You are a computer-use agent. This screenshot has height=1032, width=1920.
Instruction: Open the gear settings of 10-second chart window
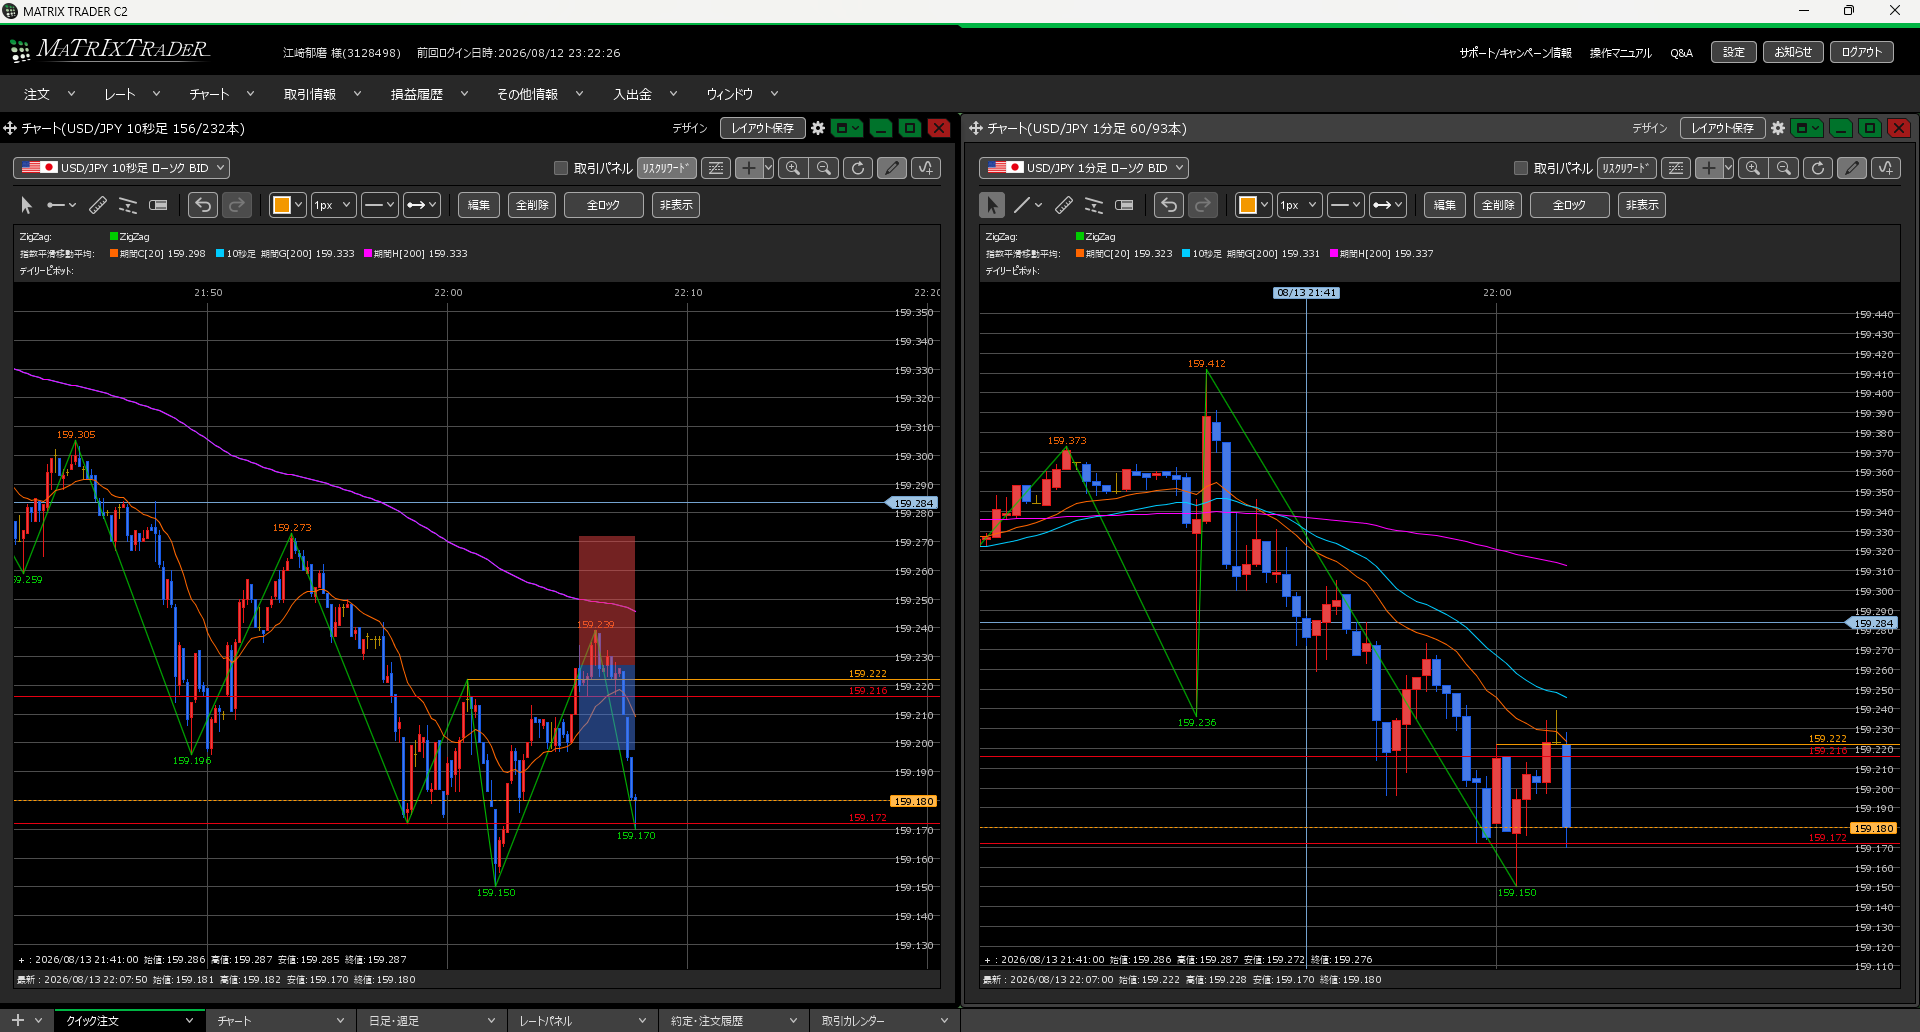(x=818, y=128)
